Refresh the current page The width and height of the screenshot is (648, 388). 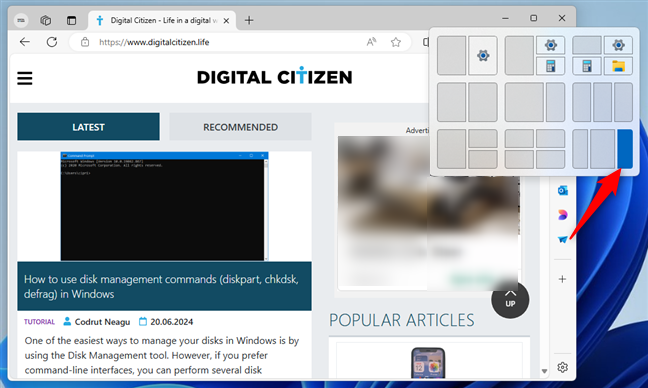pyautogui.click(x=52, y=42)
